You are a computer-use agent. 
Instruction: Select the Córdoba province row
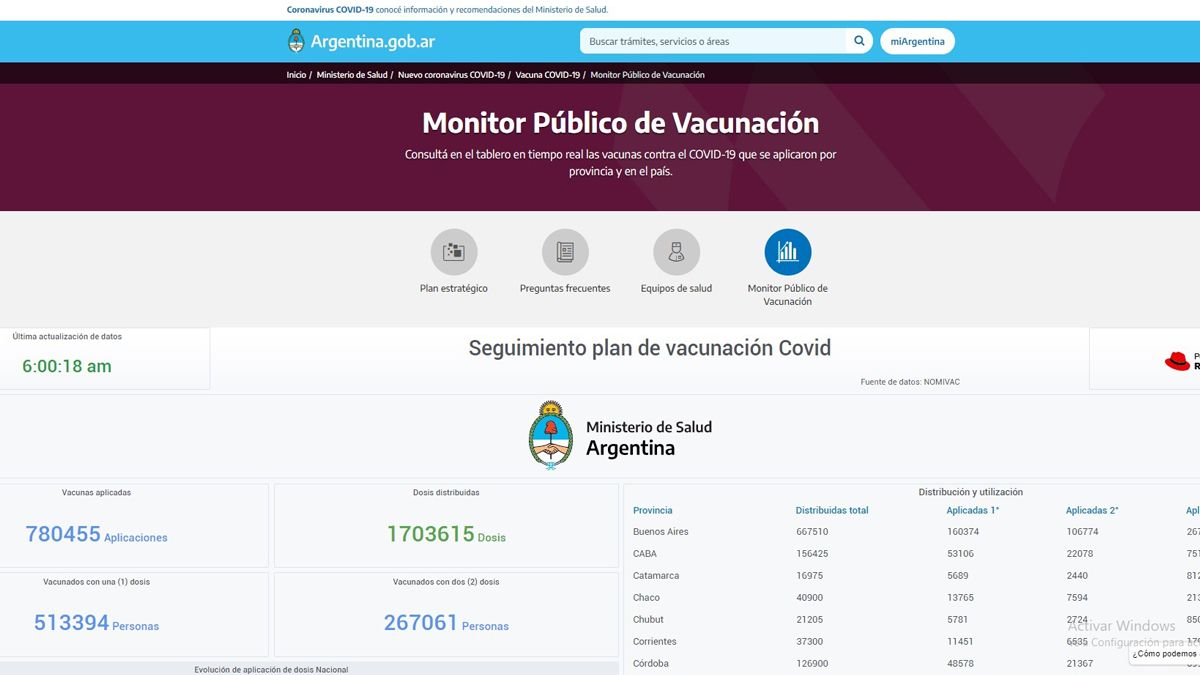point(651,663)
